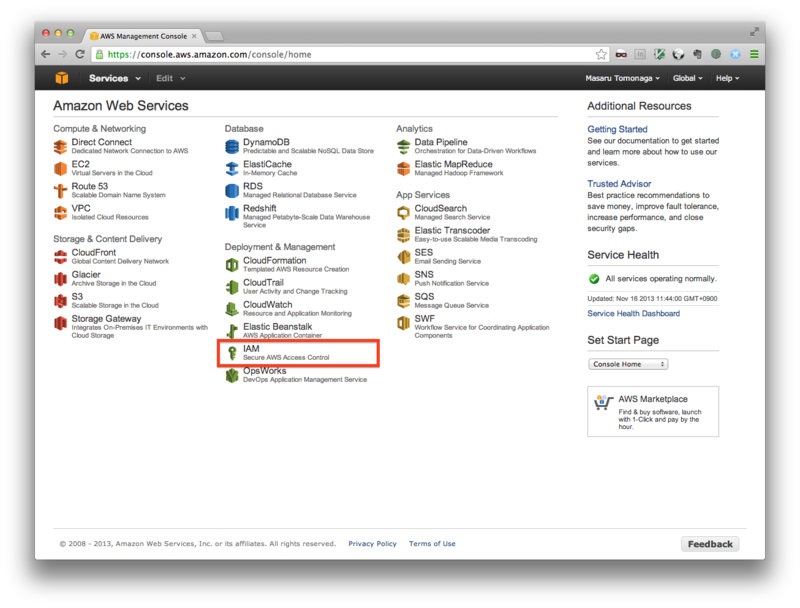The width and height of the screenshot is (800, 608).
Task: Open the Service Health Dashboard link
Action: (x=633, y=314)
